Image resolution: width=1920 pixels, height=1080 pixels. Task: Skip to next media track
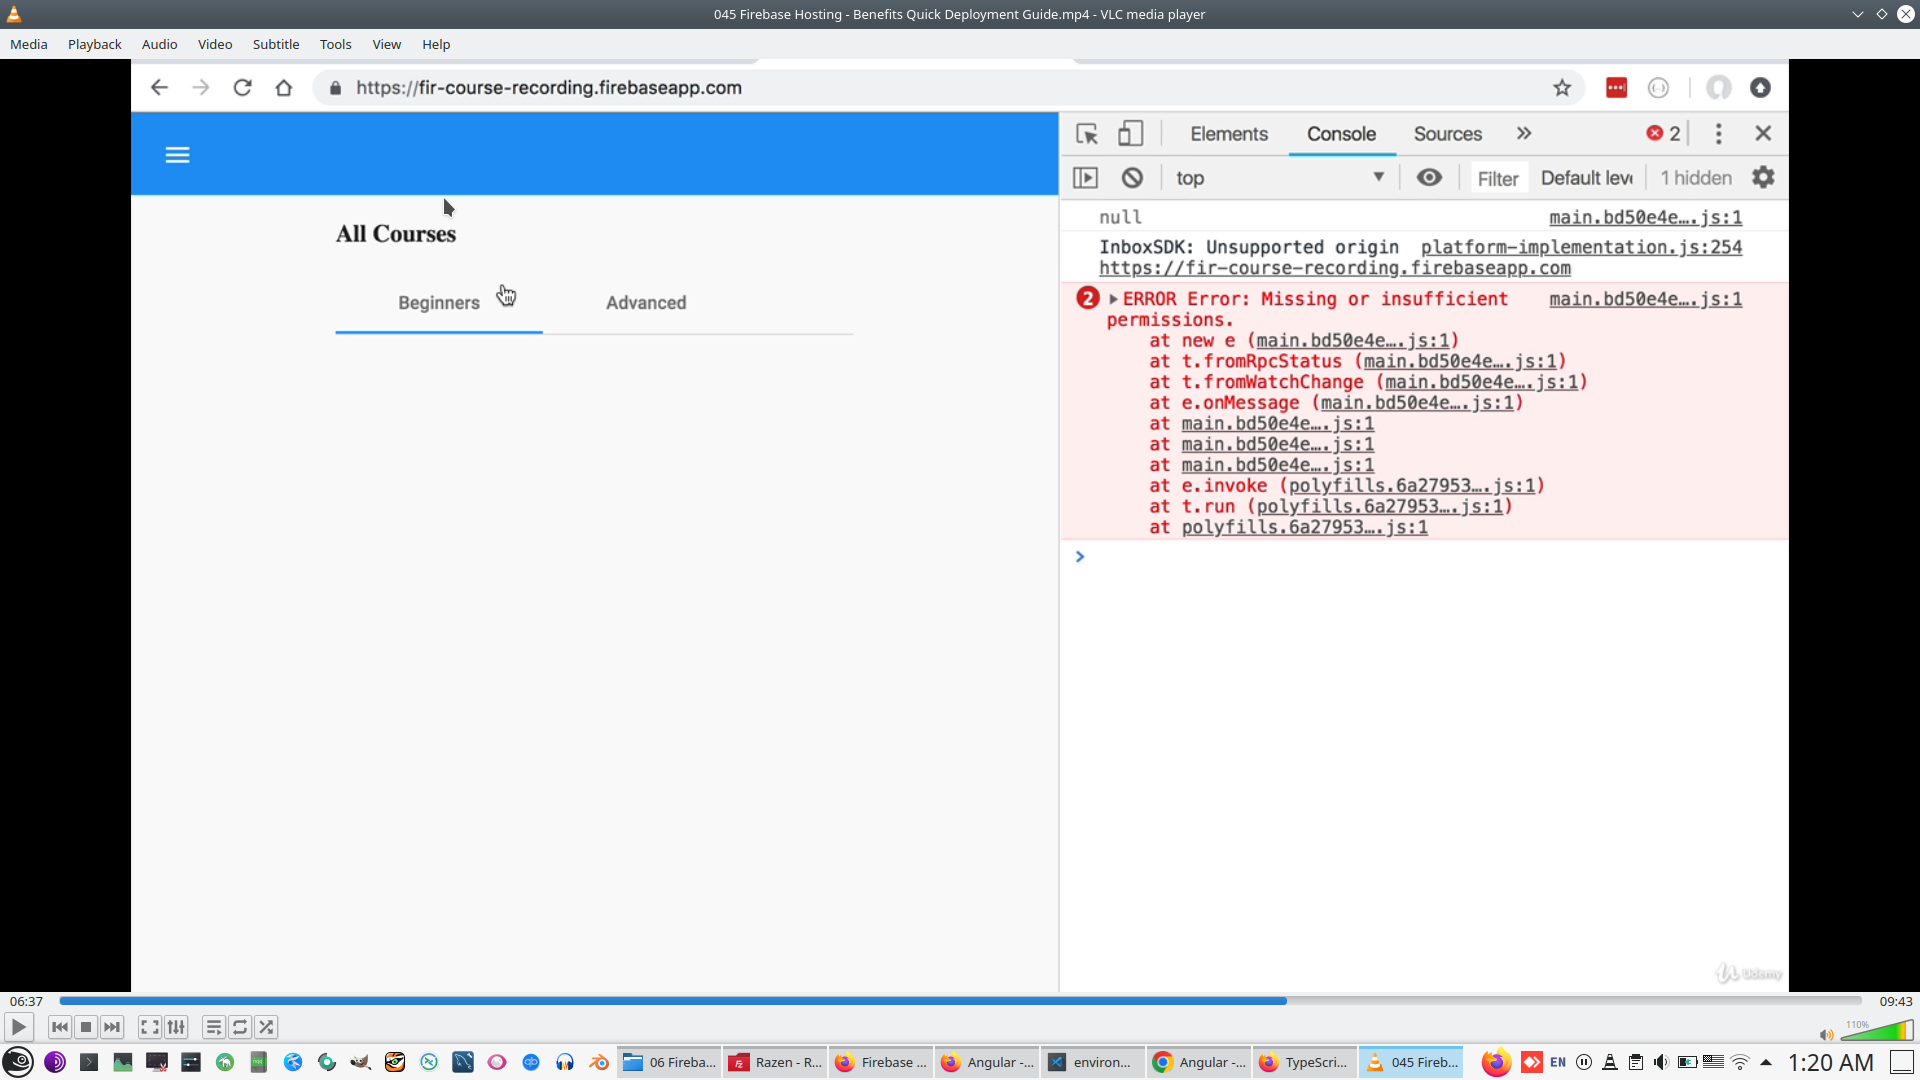pos(112,1027)
